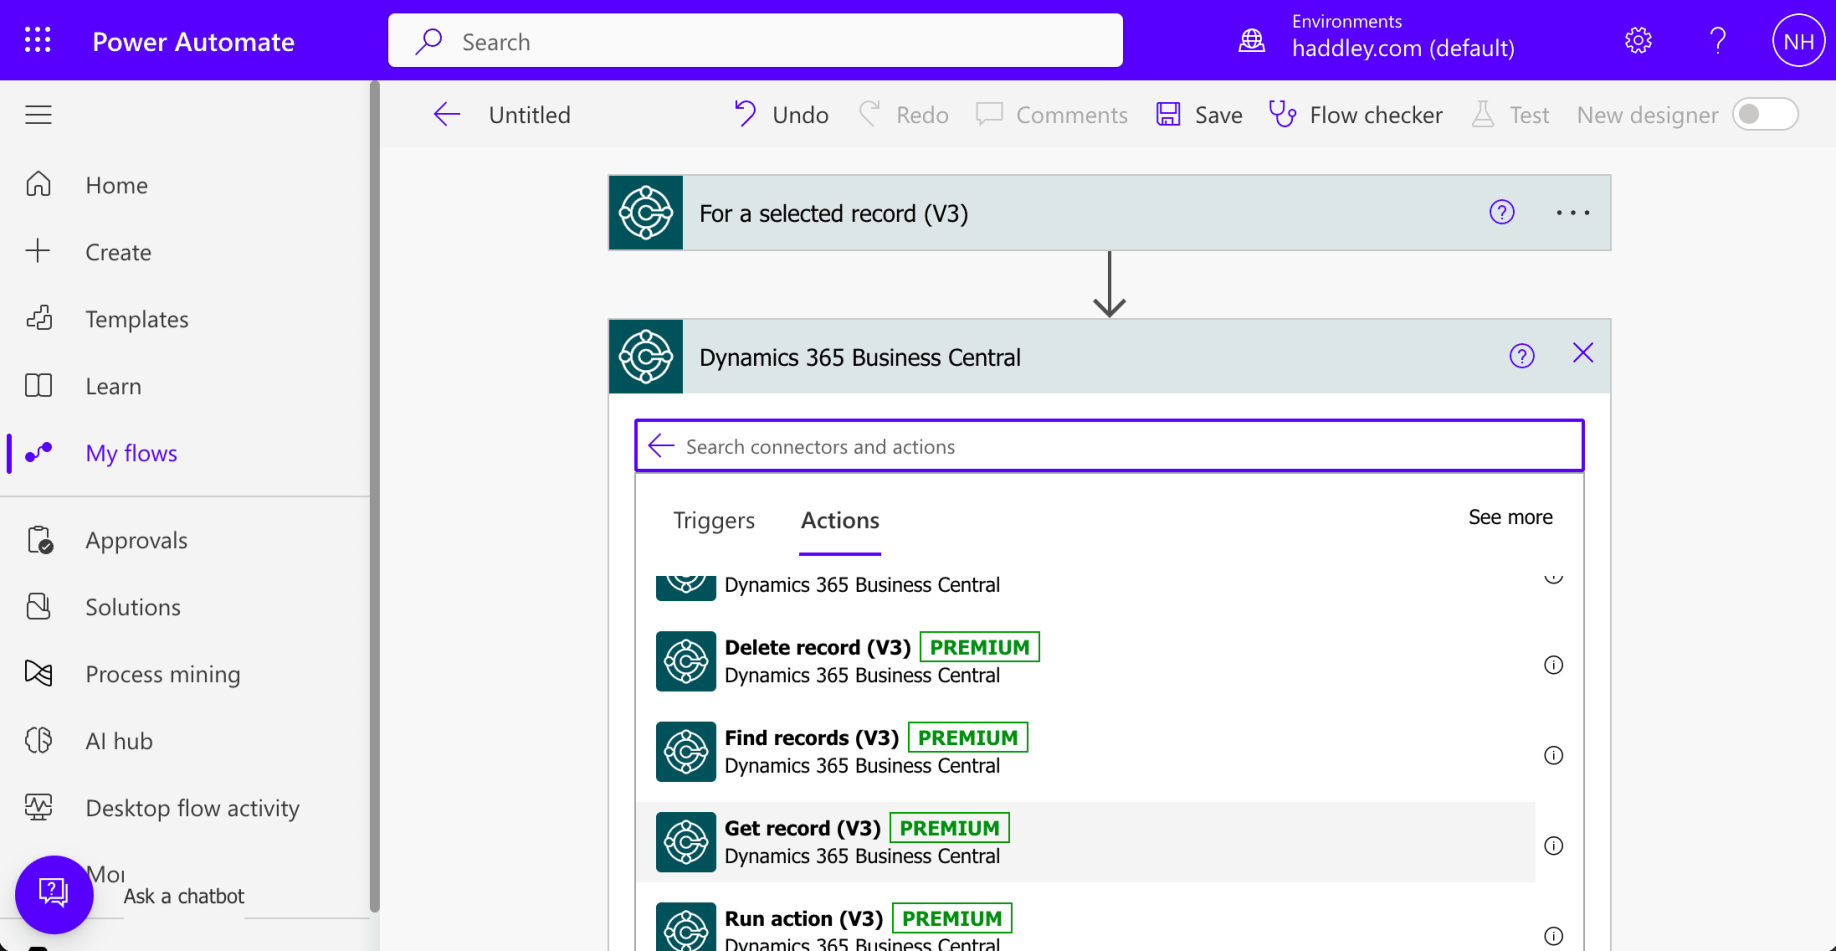Click the settings gear icon

pos(1638,41)
